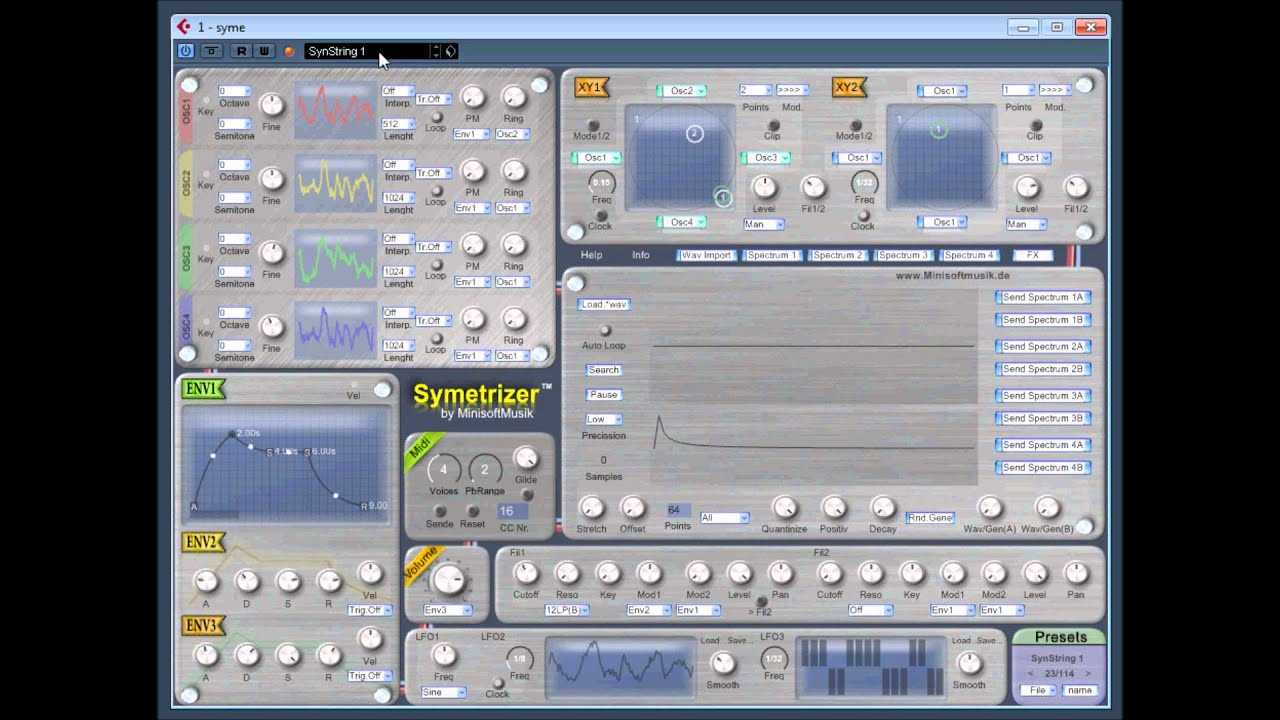Switch to the FX tab

click(x=1033, y=255)
